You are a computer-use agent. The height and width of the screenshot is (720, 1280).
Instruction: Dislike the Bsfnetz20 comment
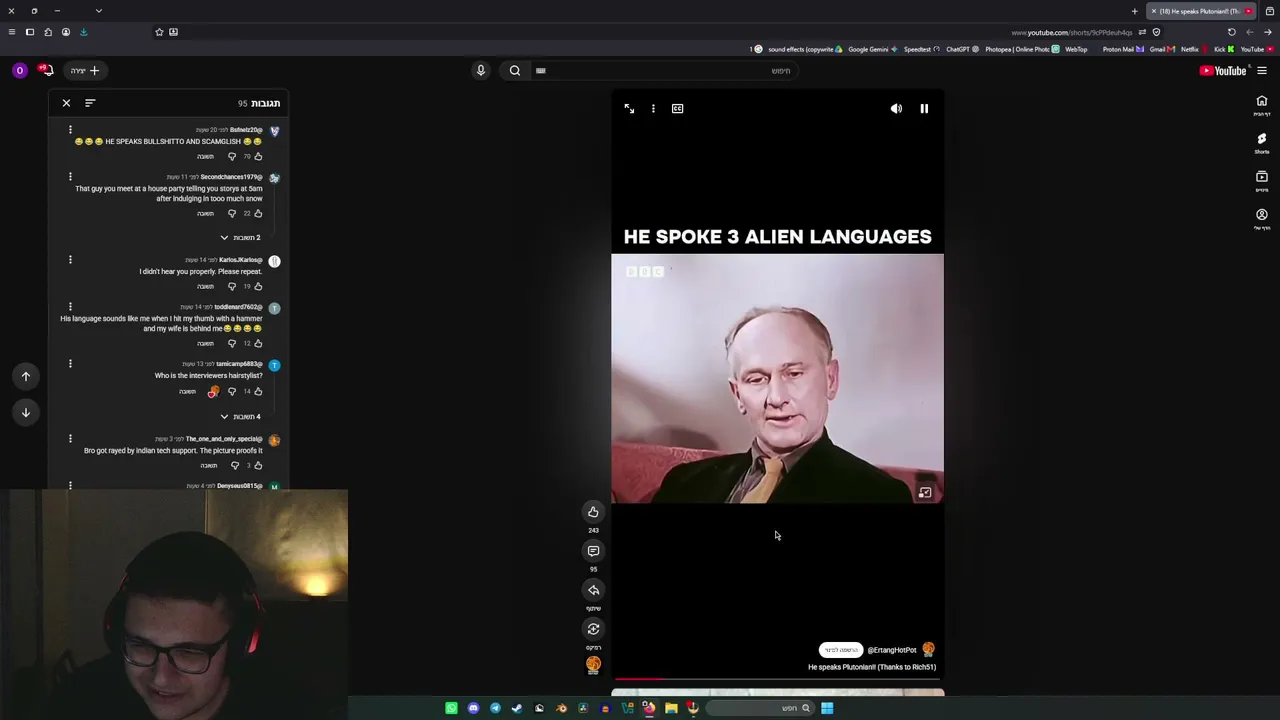coord(232,157)
